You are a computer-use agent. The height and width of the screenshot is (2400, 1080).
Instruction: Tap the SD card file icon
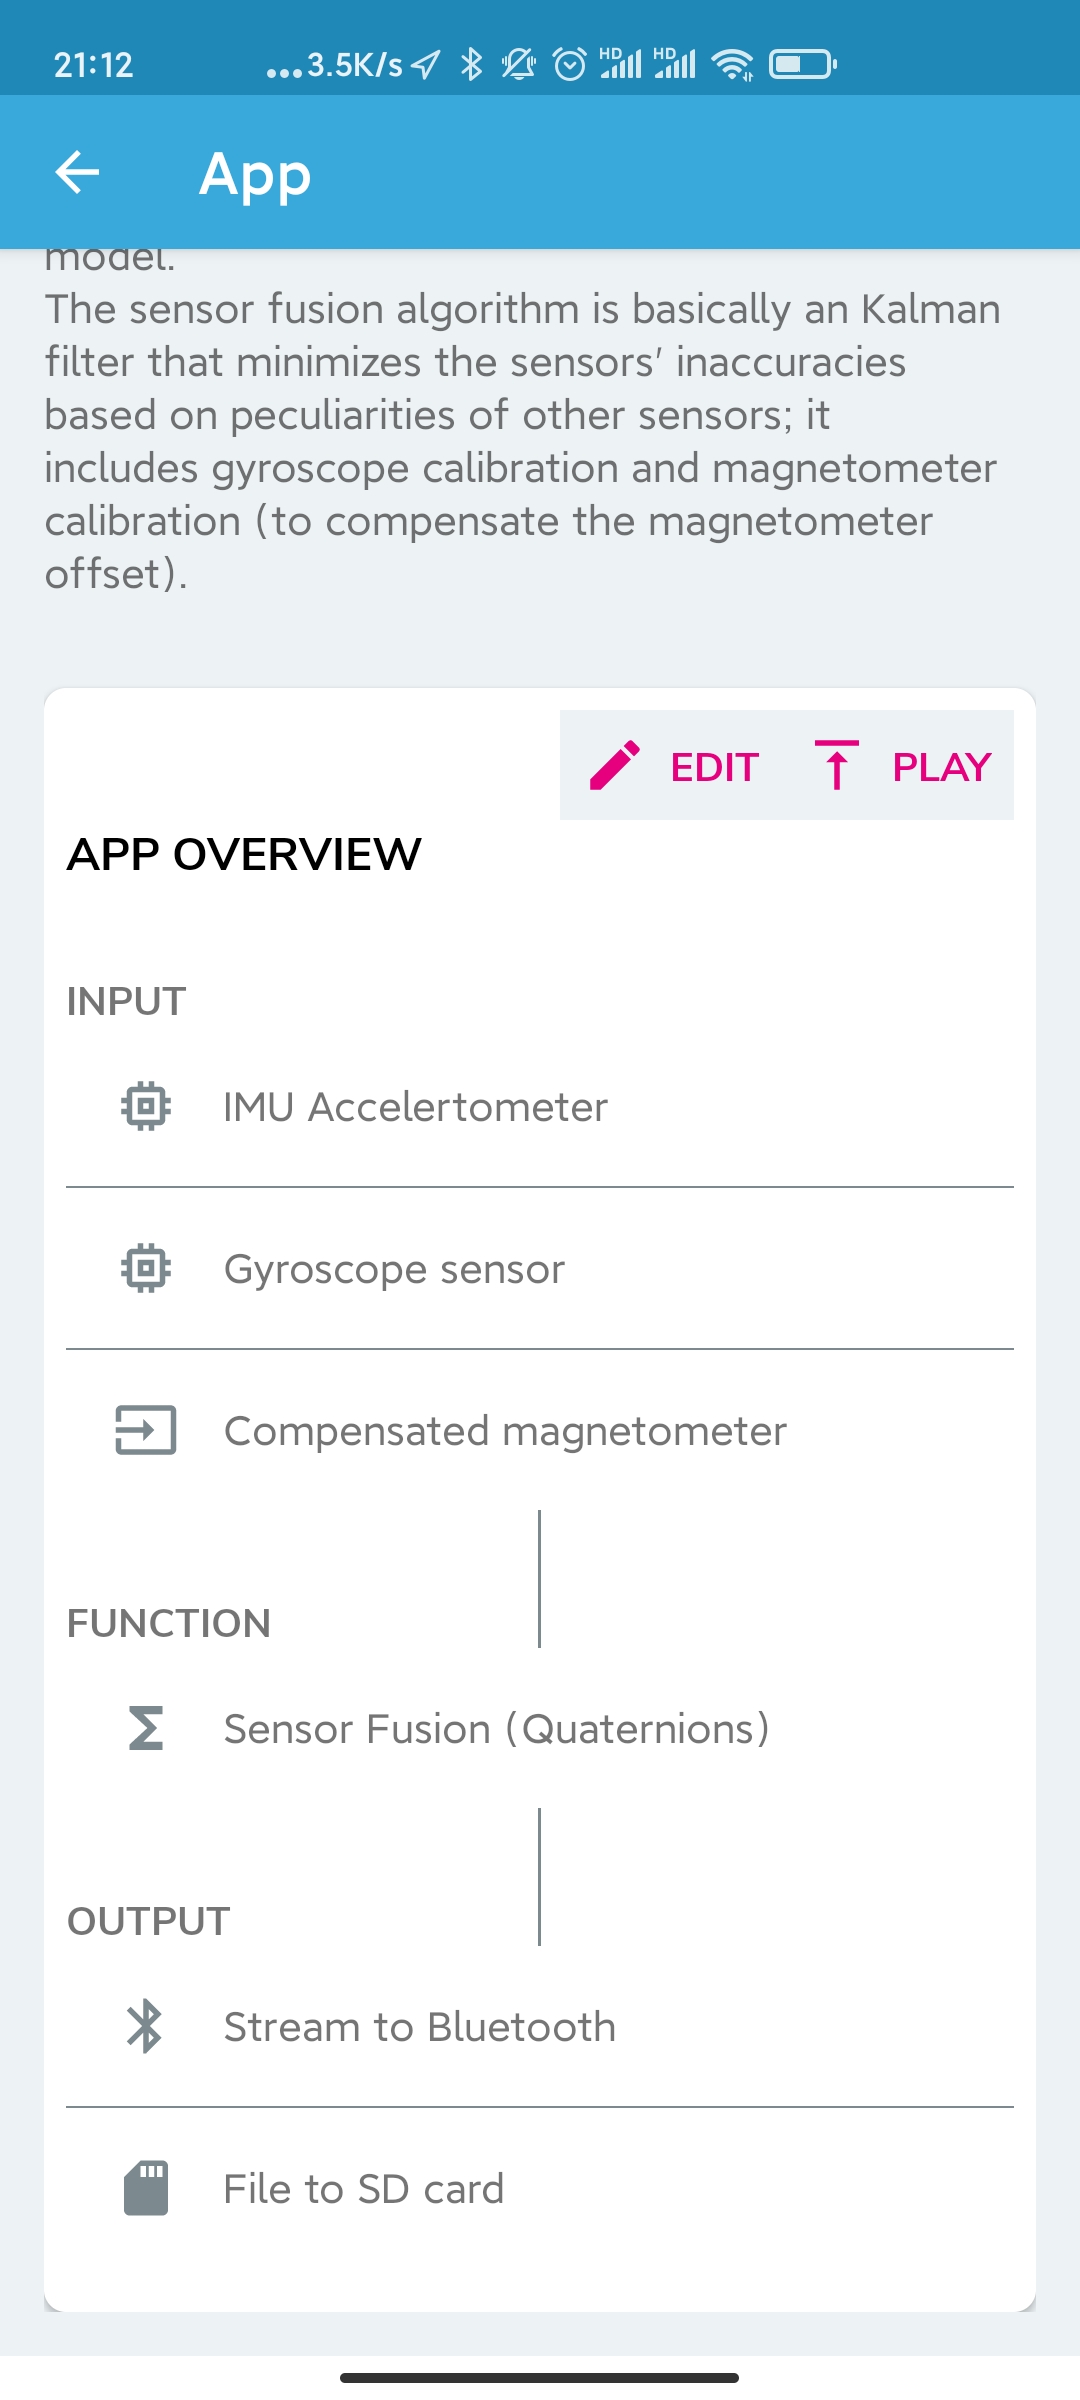[146, 2188]
